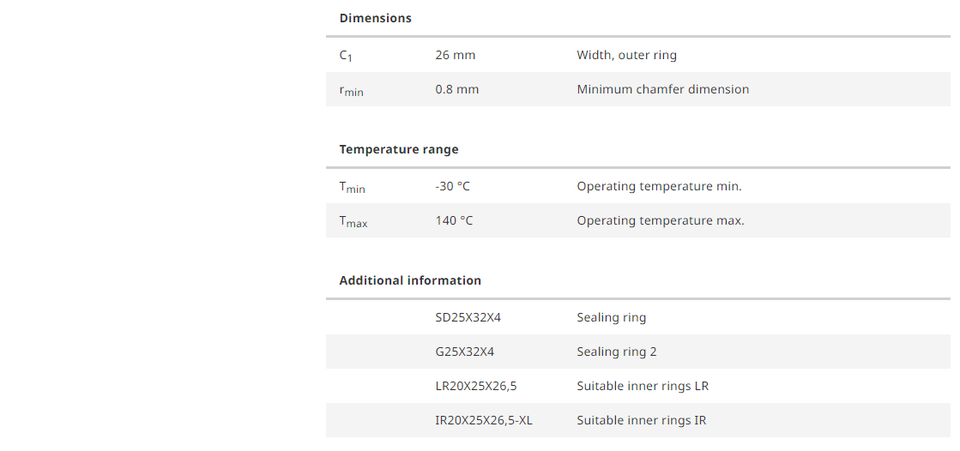Click the "Sealing ring 2" description
Viewport: 960px width, 451px height.
click(x=617, y=352)
